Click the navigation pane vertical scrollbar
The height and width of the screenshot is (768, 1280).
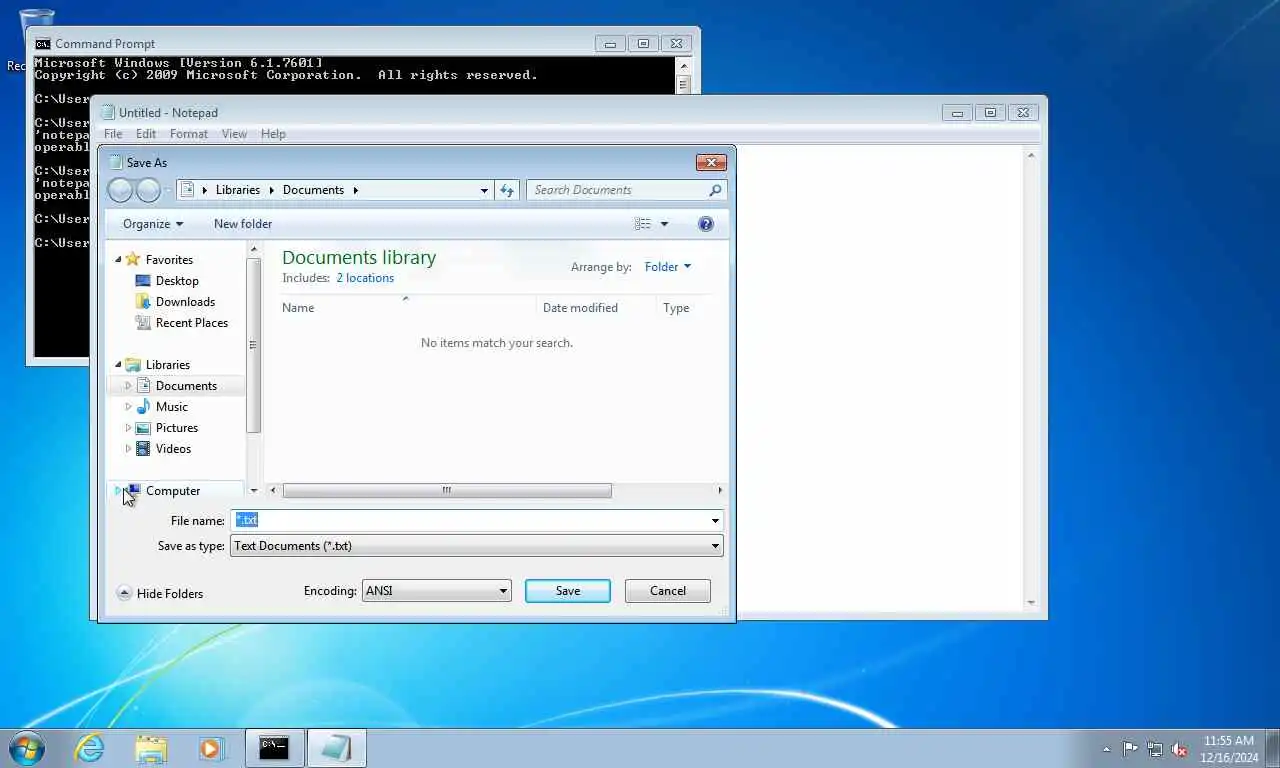click(253, 345)
